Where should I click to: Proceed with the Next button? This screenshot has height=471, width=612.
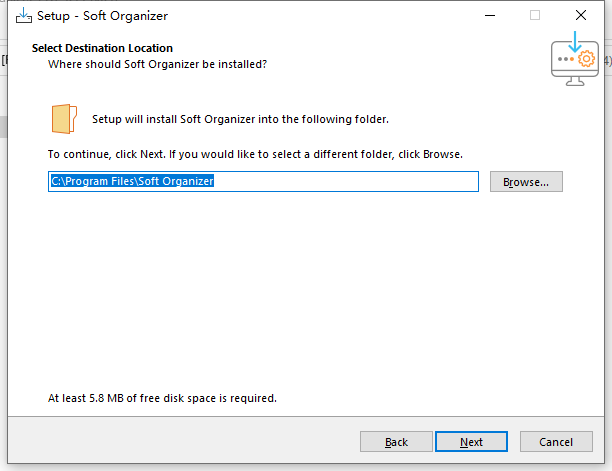(471, 442)
